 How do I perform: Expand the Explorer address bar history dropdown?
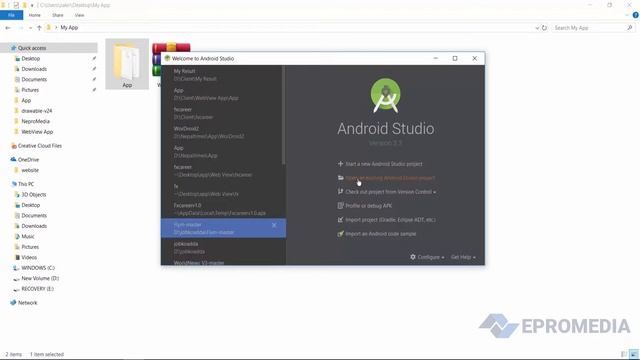tap(537, 28)
